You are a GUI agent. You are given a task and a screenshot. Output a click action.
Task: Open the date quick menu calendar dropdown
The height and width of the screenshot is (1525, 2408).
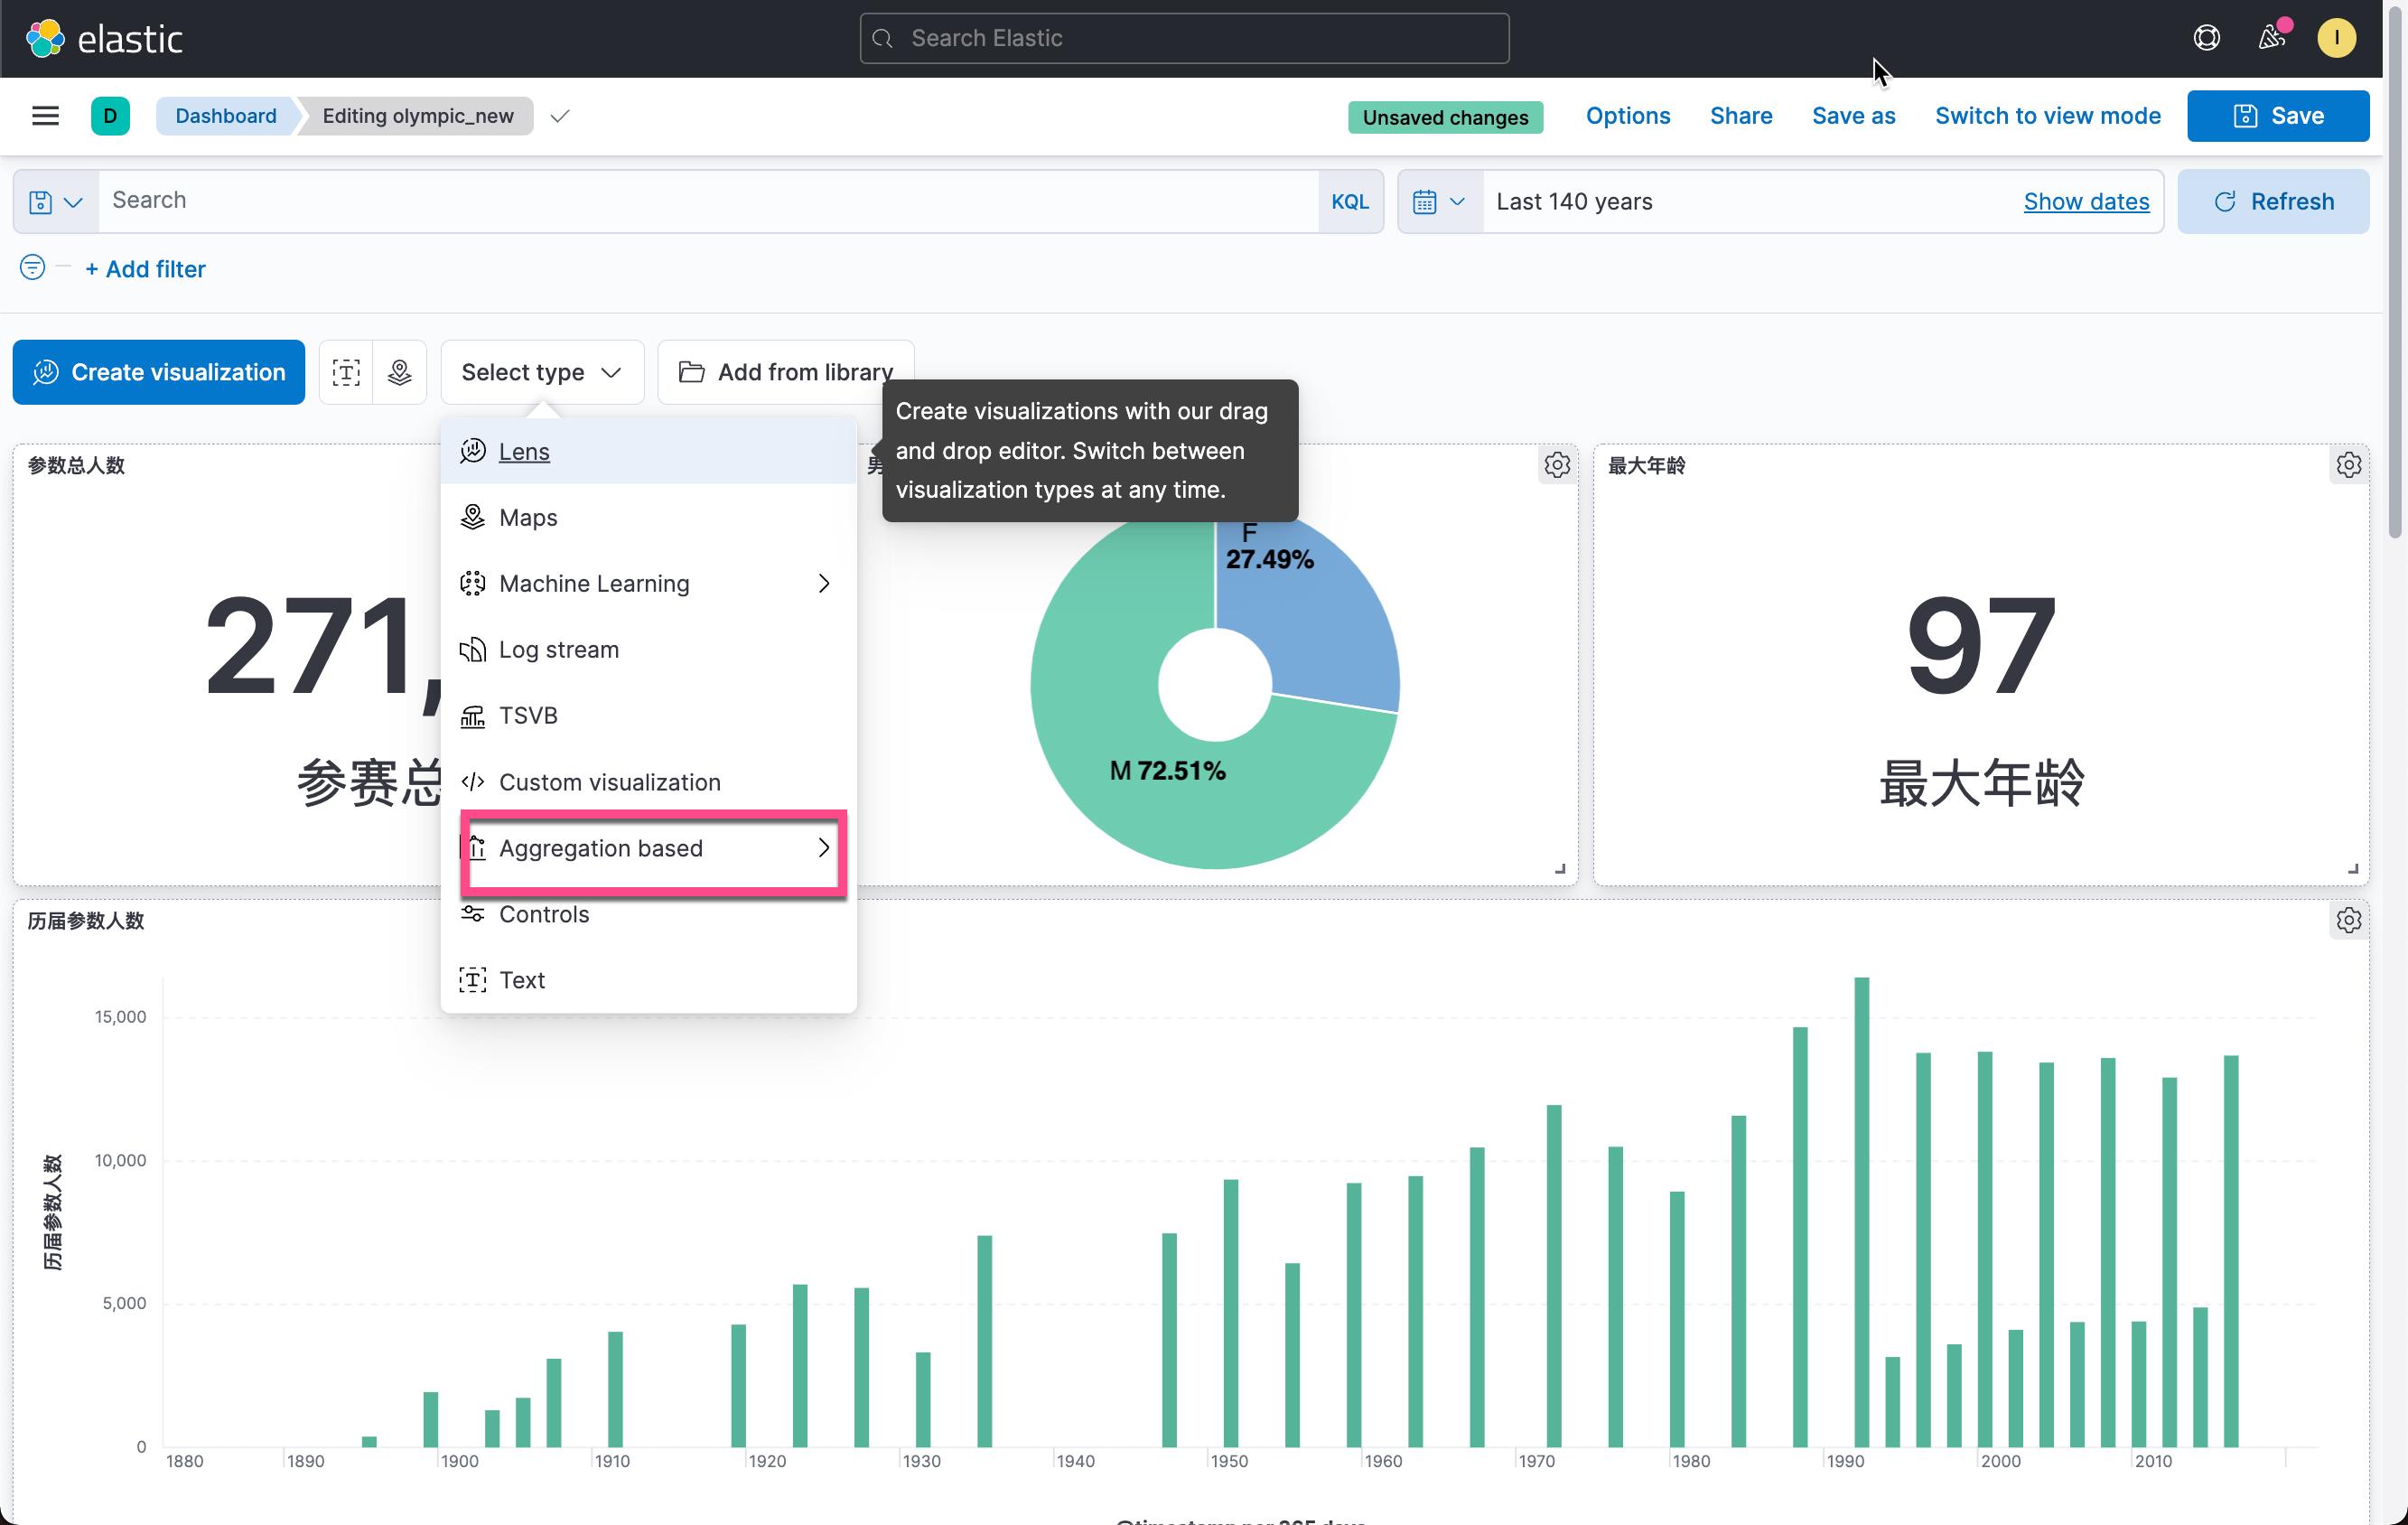click(x=1440, y=202)
